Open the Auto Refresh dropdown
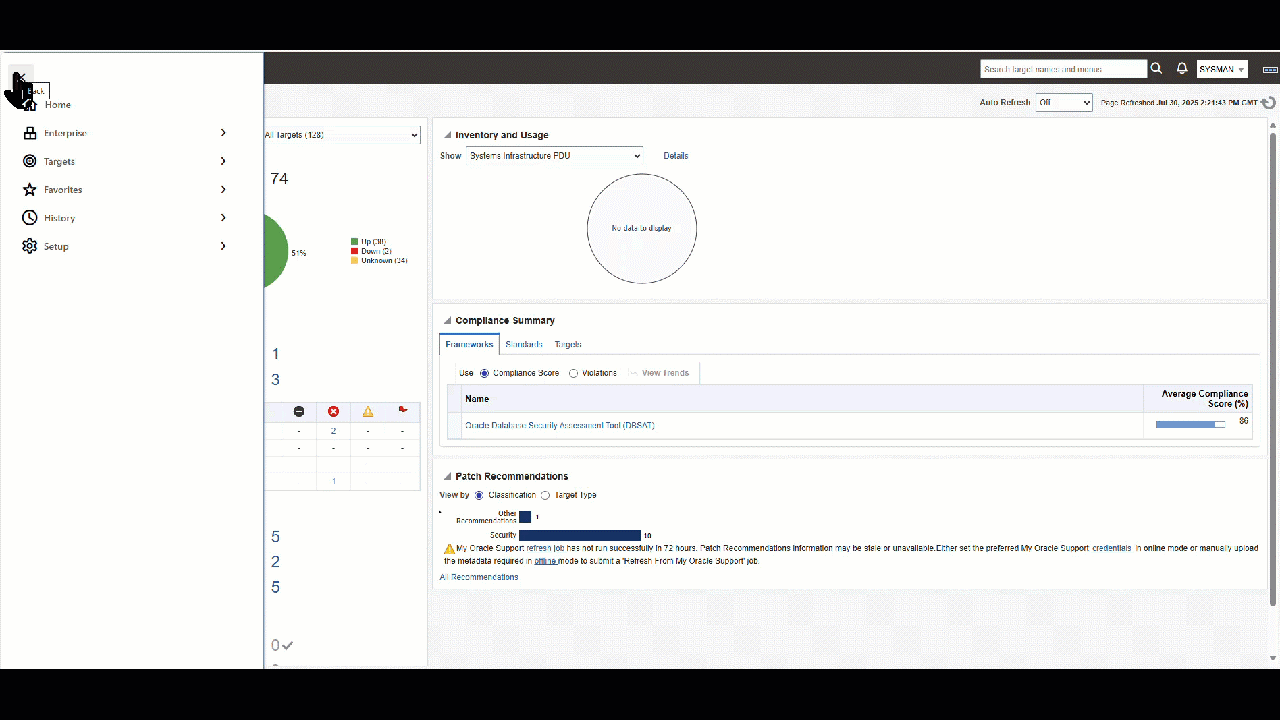Screen dimensions: 1280x720 click(x=1064, y=102)
